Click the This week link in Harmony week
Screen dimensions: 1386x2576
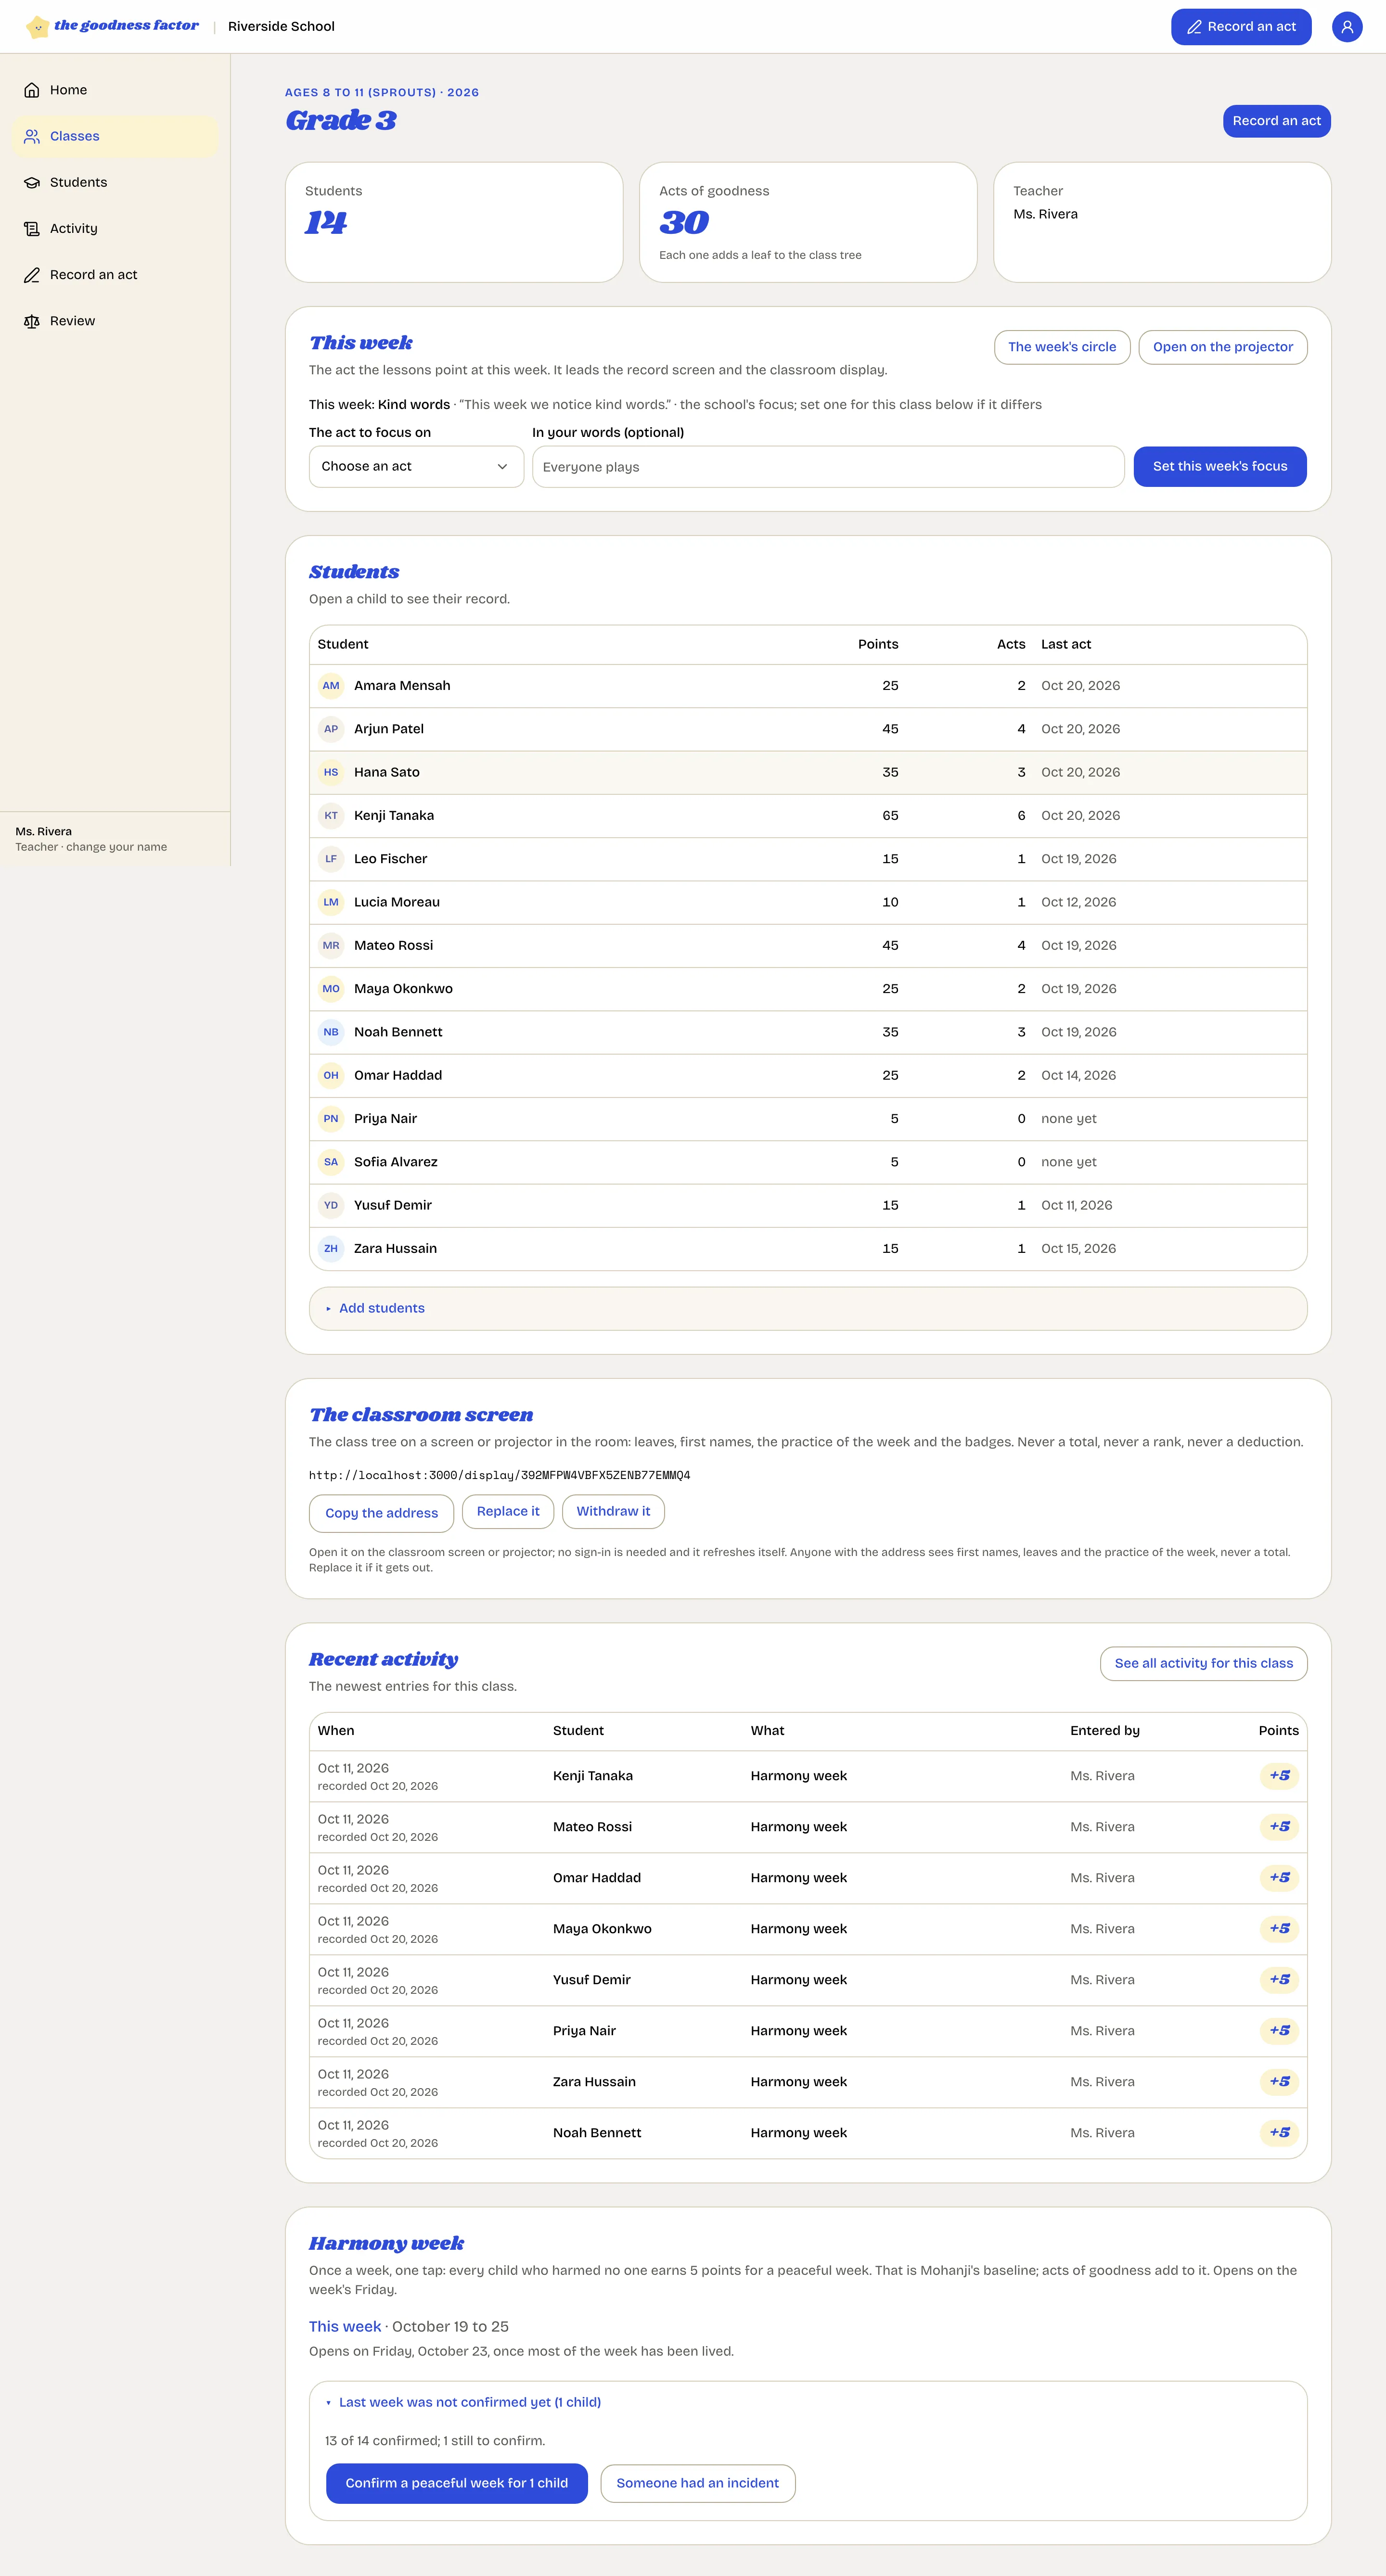345,2326
